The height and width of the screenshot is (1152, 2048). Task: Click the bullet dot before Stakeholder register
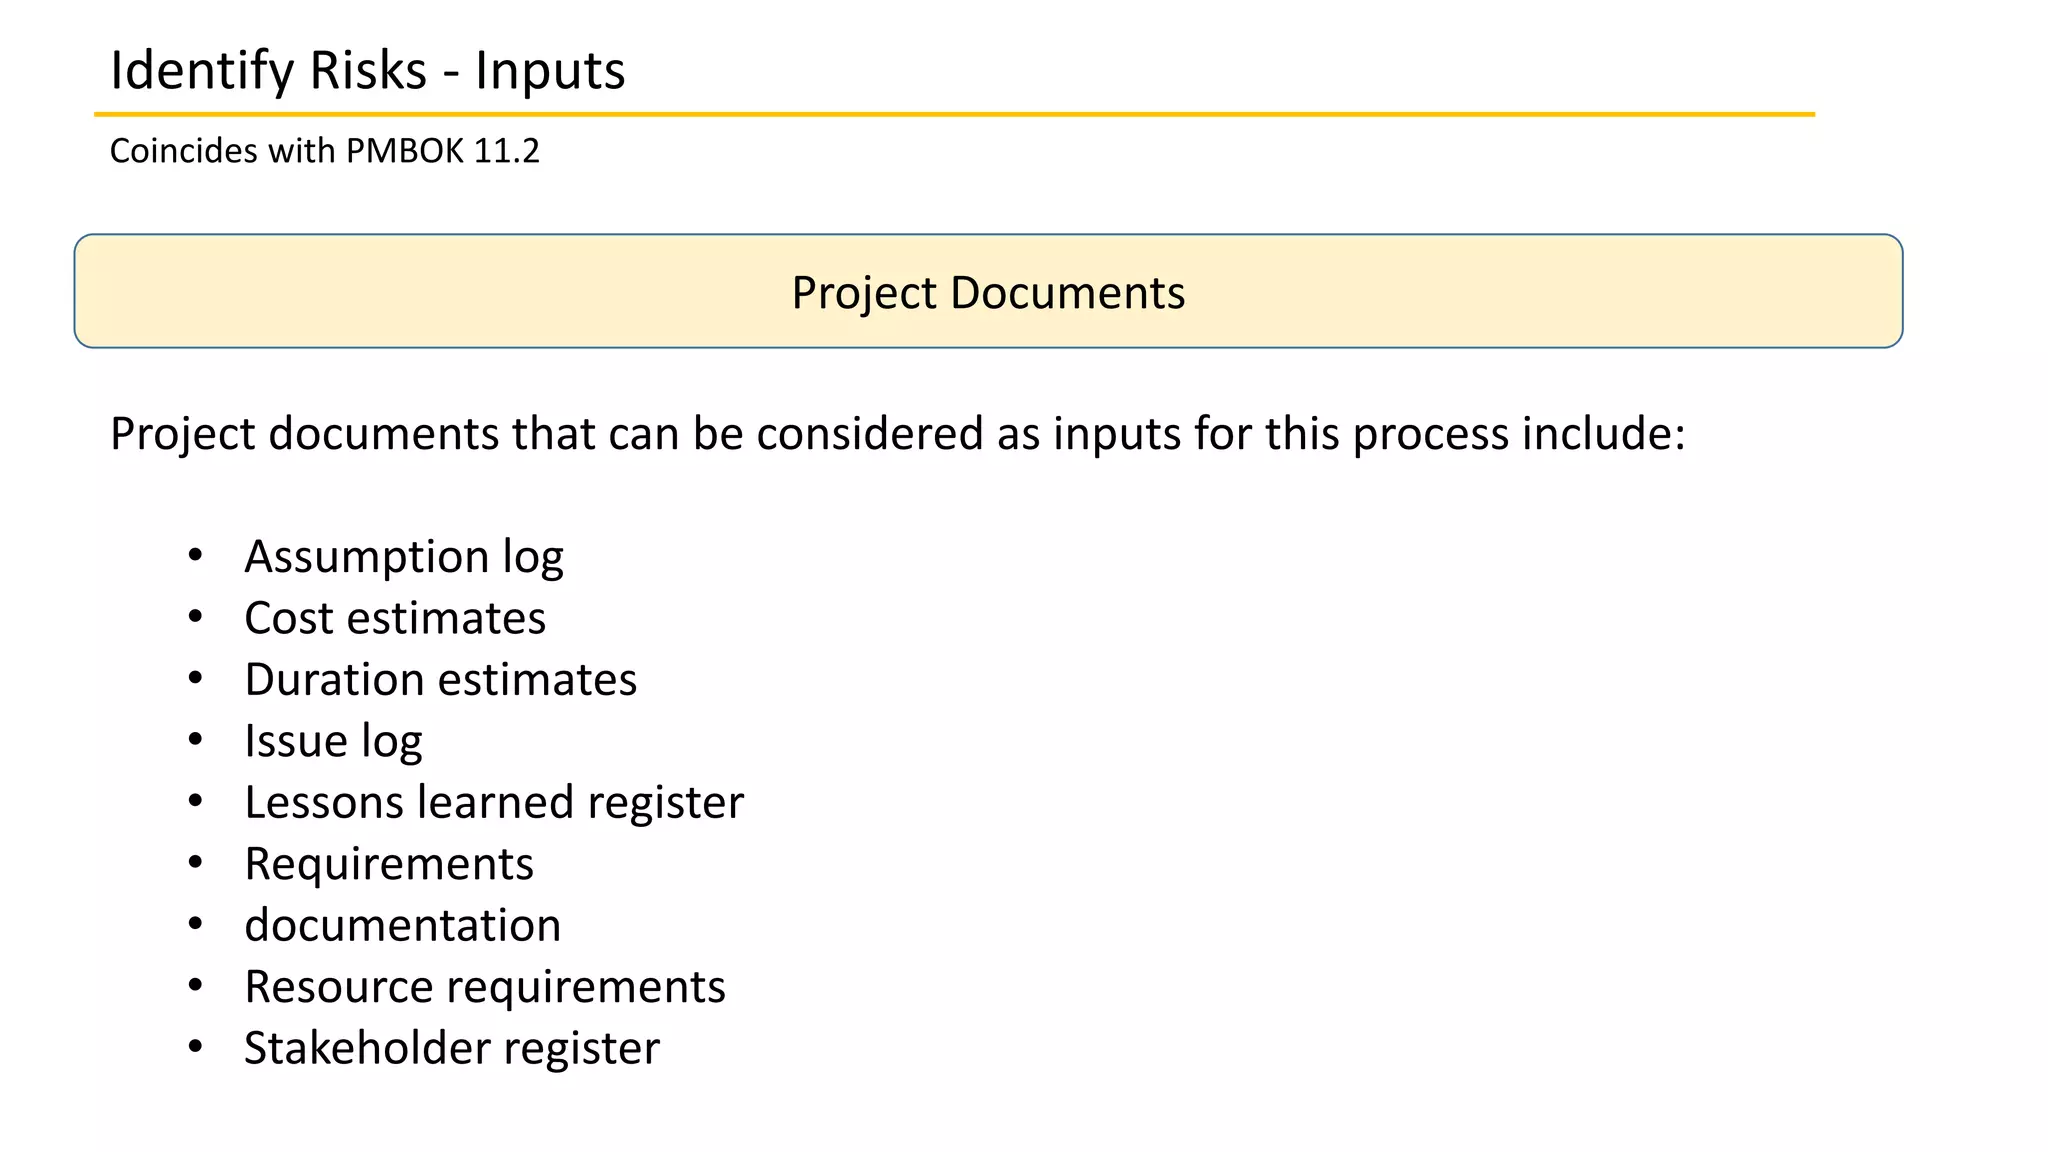(195, 1047)
